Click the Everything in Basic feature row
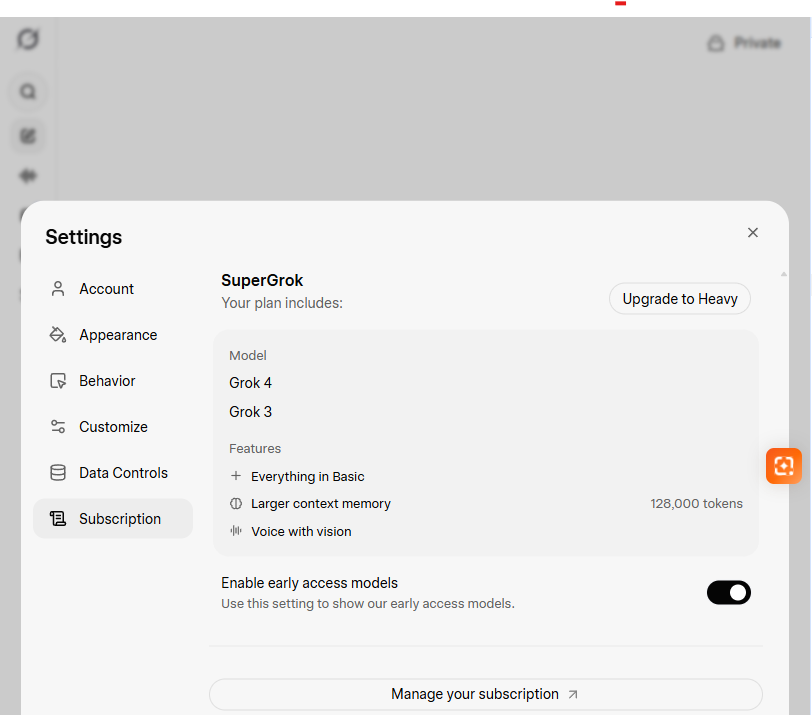 307,477
